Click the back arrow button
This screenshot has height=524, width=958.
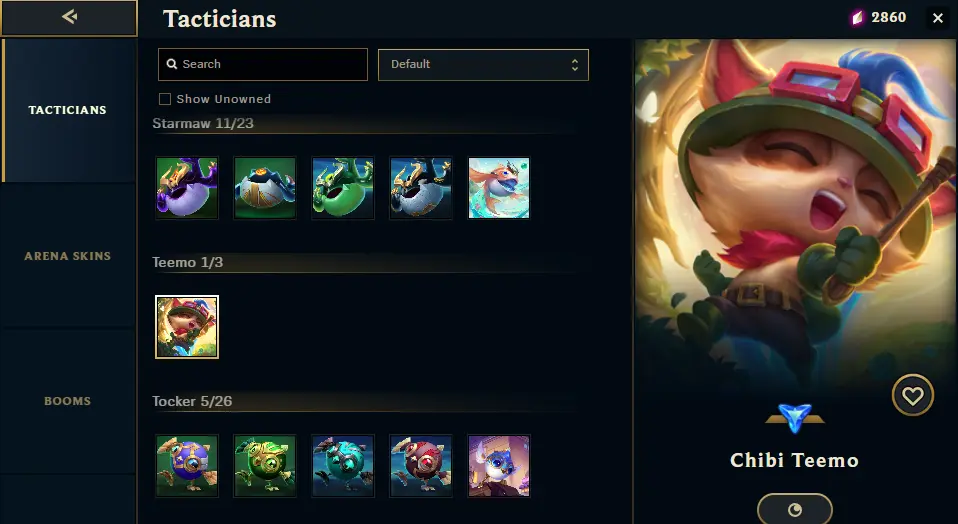point(69,18)
